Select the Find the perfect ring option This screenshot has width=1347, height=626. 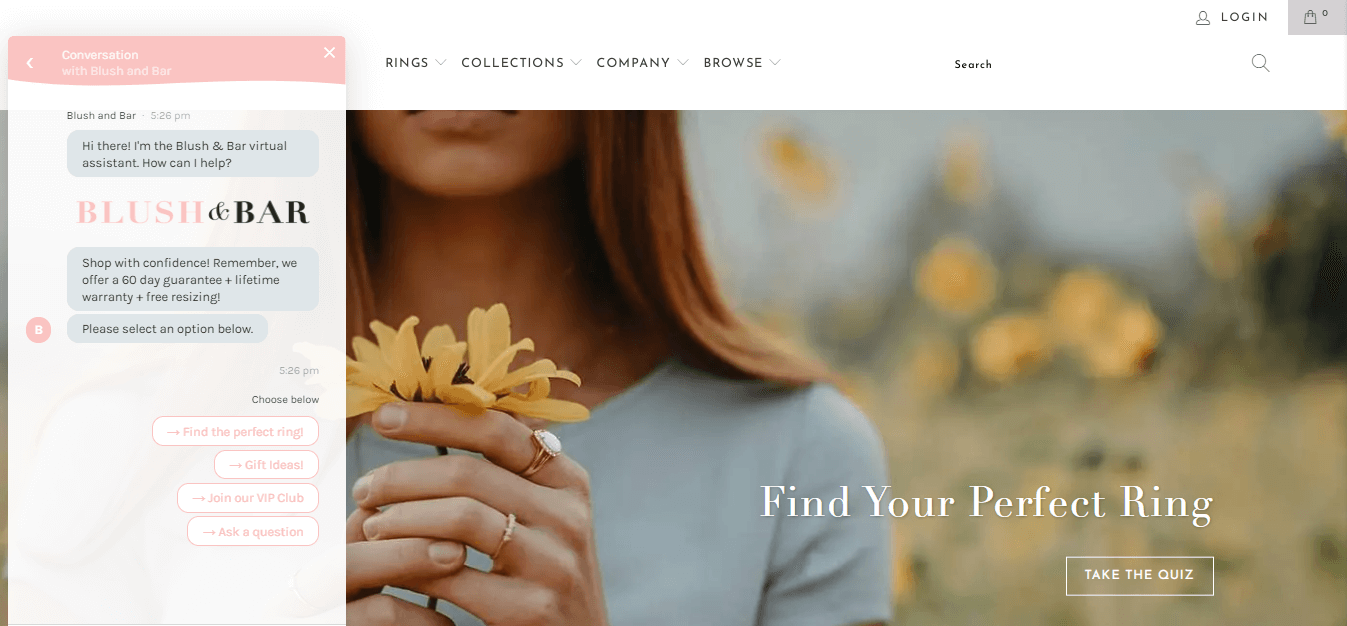click(x=235, y=432)
